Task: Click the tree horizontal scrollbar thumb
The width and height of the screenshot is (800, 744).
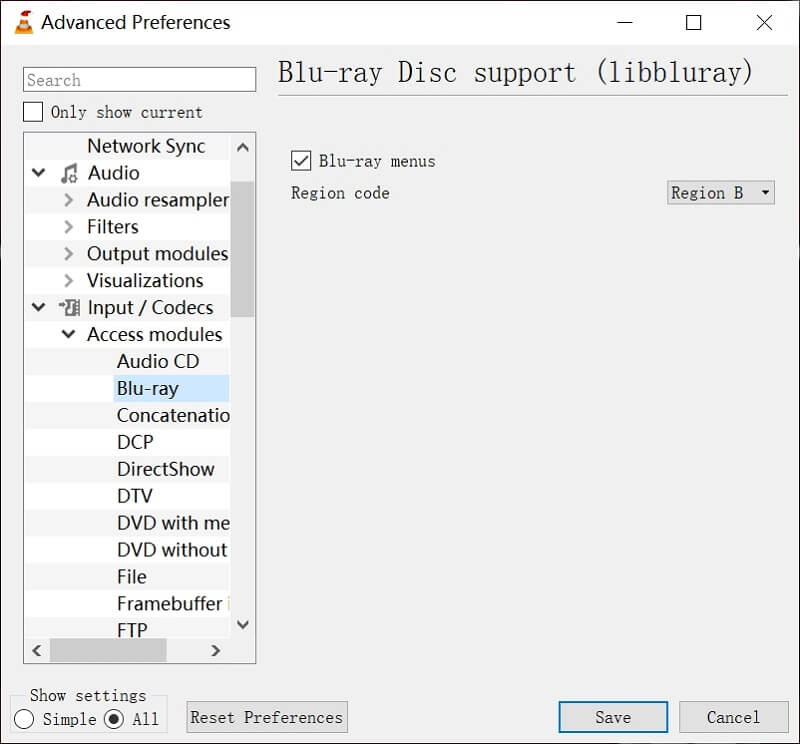Action: 108,650
